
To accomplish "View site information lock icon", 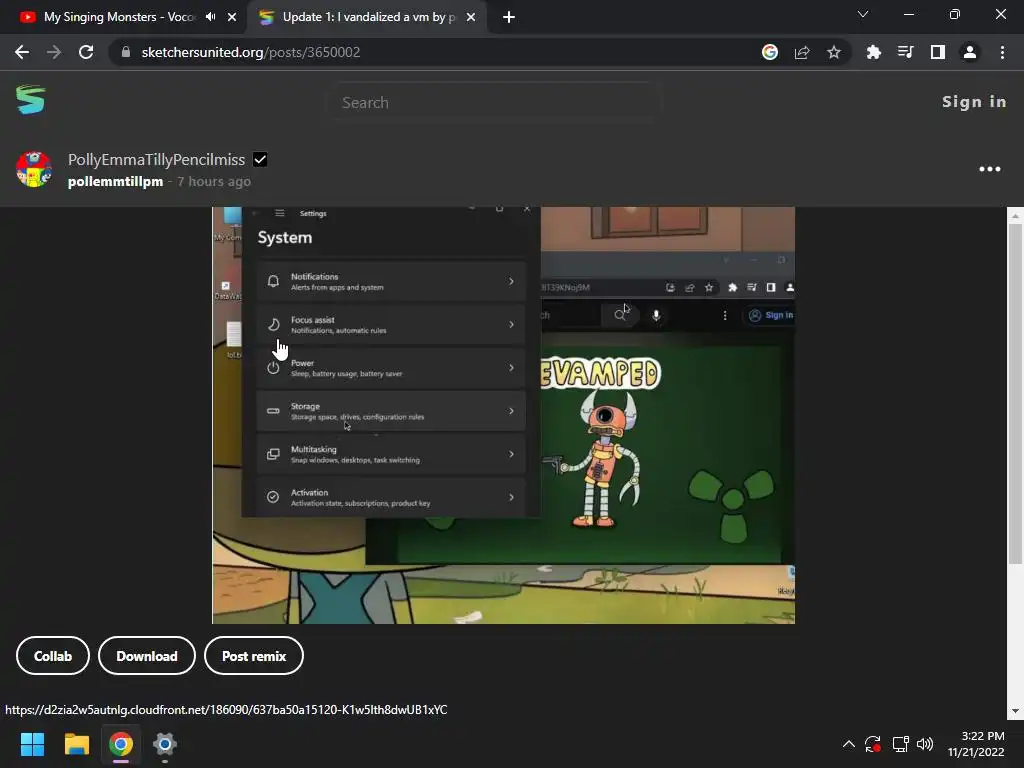I will [126, 52].
